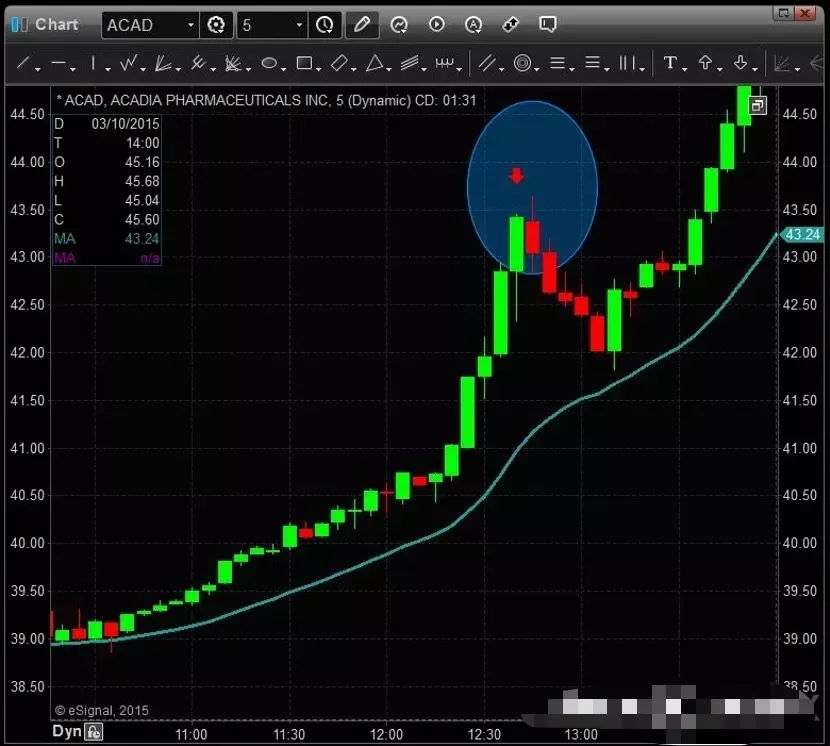This screenshot has width=830, height=746.
Task: Open the rectangle tool dropdown arrow
Action: tap(319, 69)
